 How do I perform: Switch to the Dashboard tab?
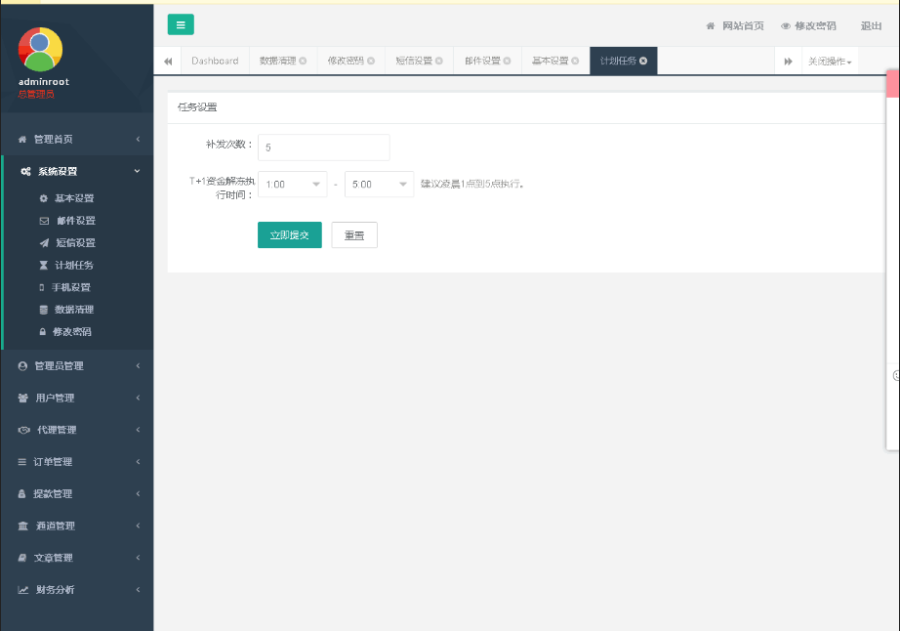[214, 60]
